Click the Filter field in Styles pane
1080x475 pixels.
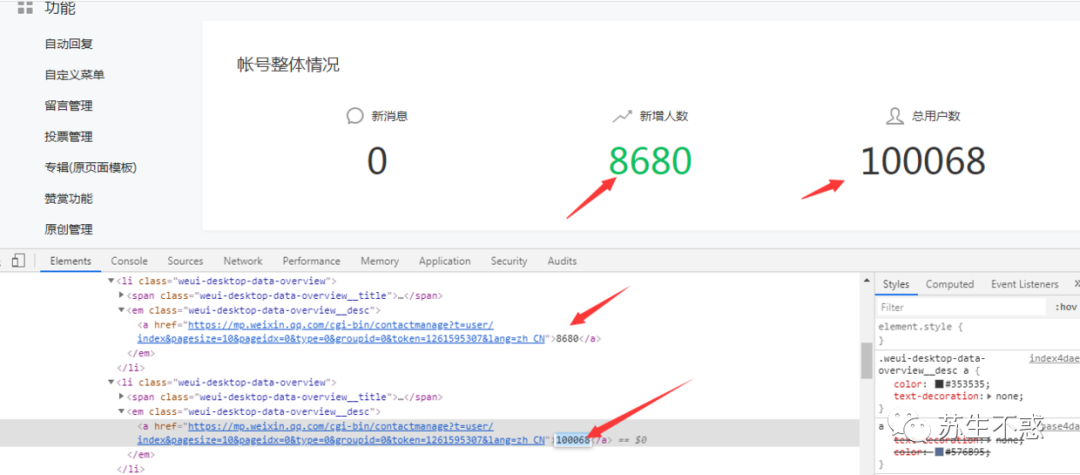(x=962, y=307)
